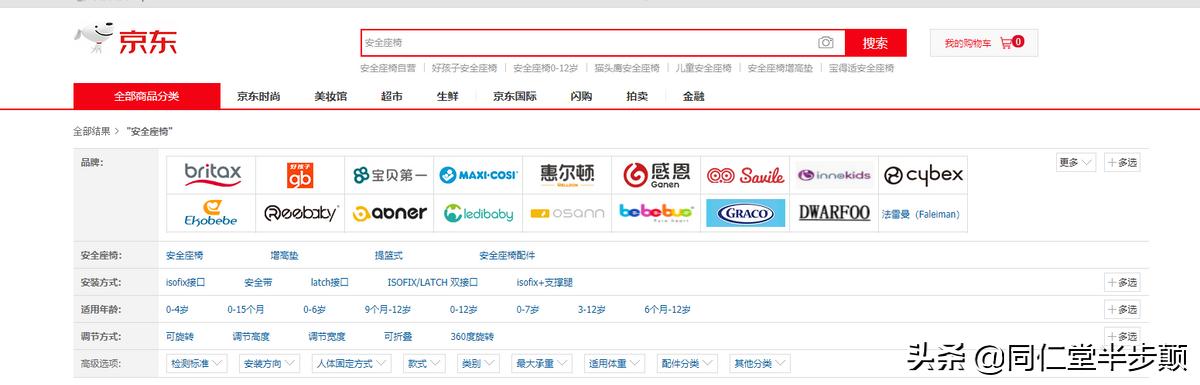Select the DWARFOO brand logo
The height and width of the screenshot is (385, 1200).
point(834,213)
